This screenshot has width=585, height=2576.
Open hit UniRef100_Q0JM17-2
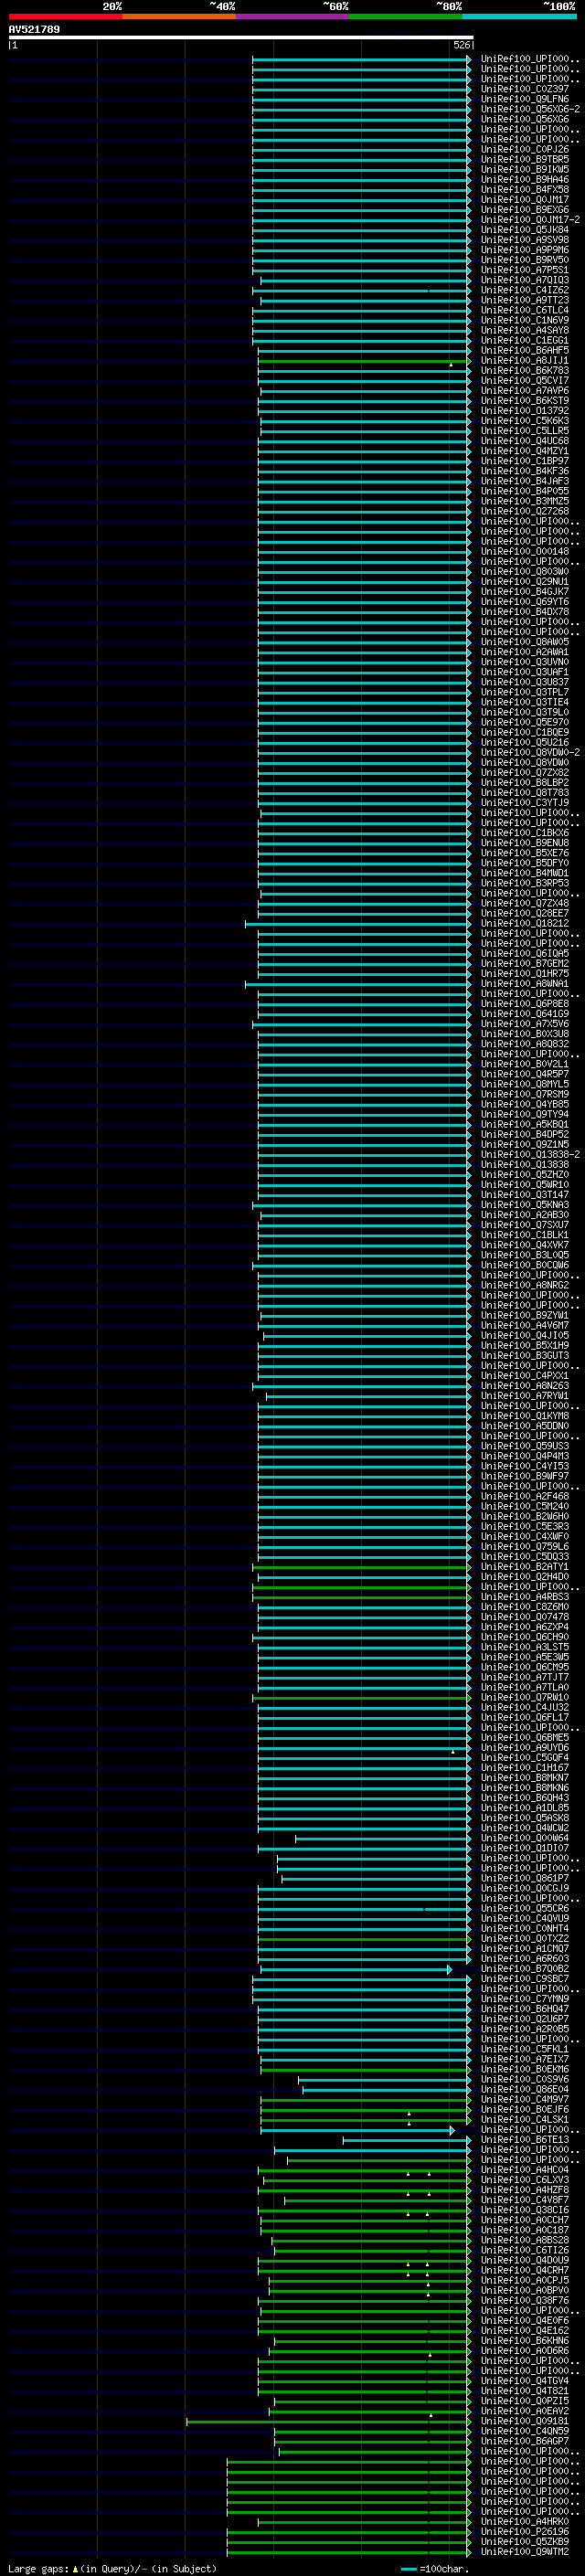point(530,220)
